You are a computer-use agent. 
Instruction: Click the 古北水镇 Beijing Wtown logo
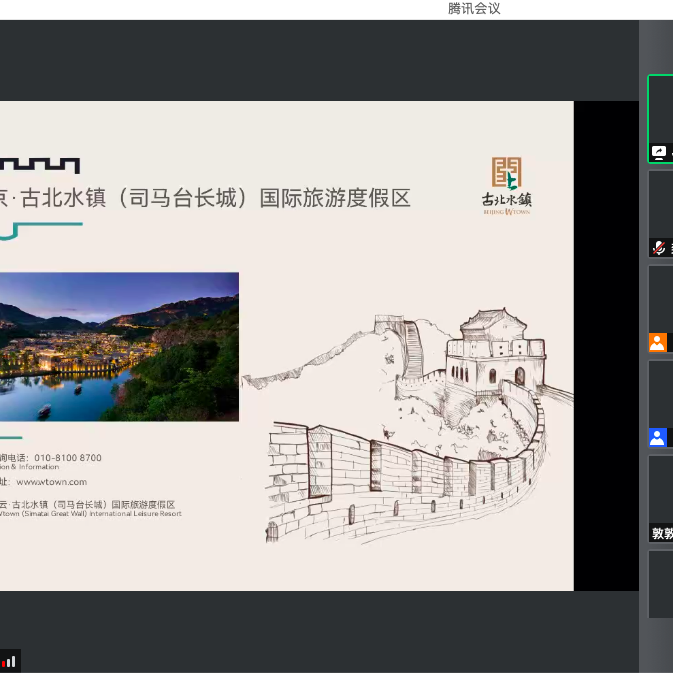[506, 186]
